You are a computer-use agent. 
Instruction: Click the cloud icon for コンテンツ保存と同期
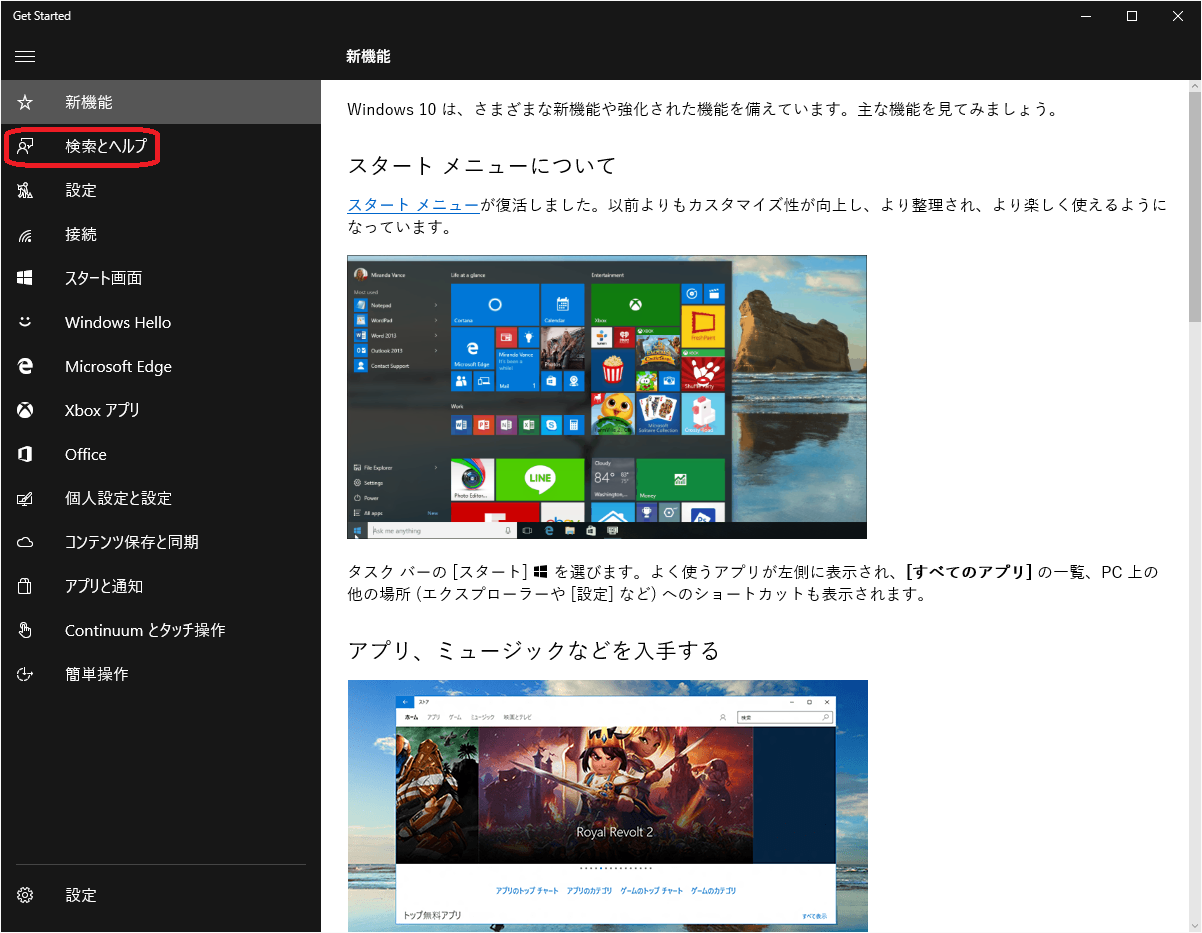pyautogui.click(x=25, y=542)
